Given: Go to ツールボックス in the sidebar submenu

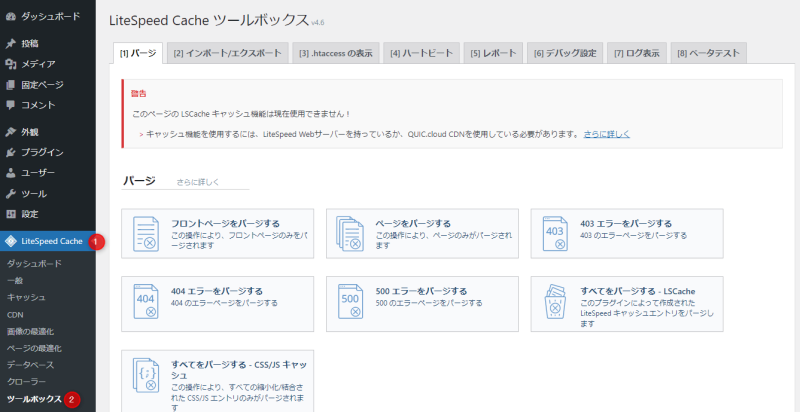Looking at the screenshot, I should [x=34, y=399].
